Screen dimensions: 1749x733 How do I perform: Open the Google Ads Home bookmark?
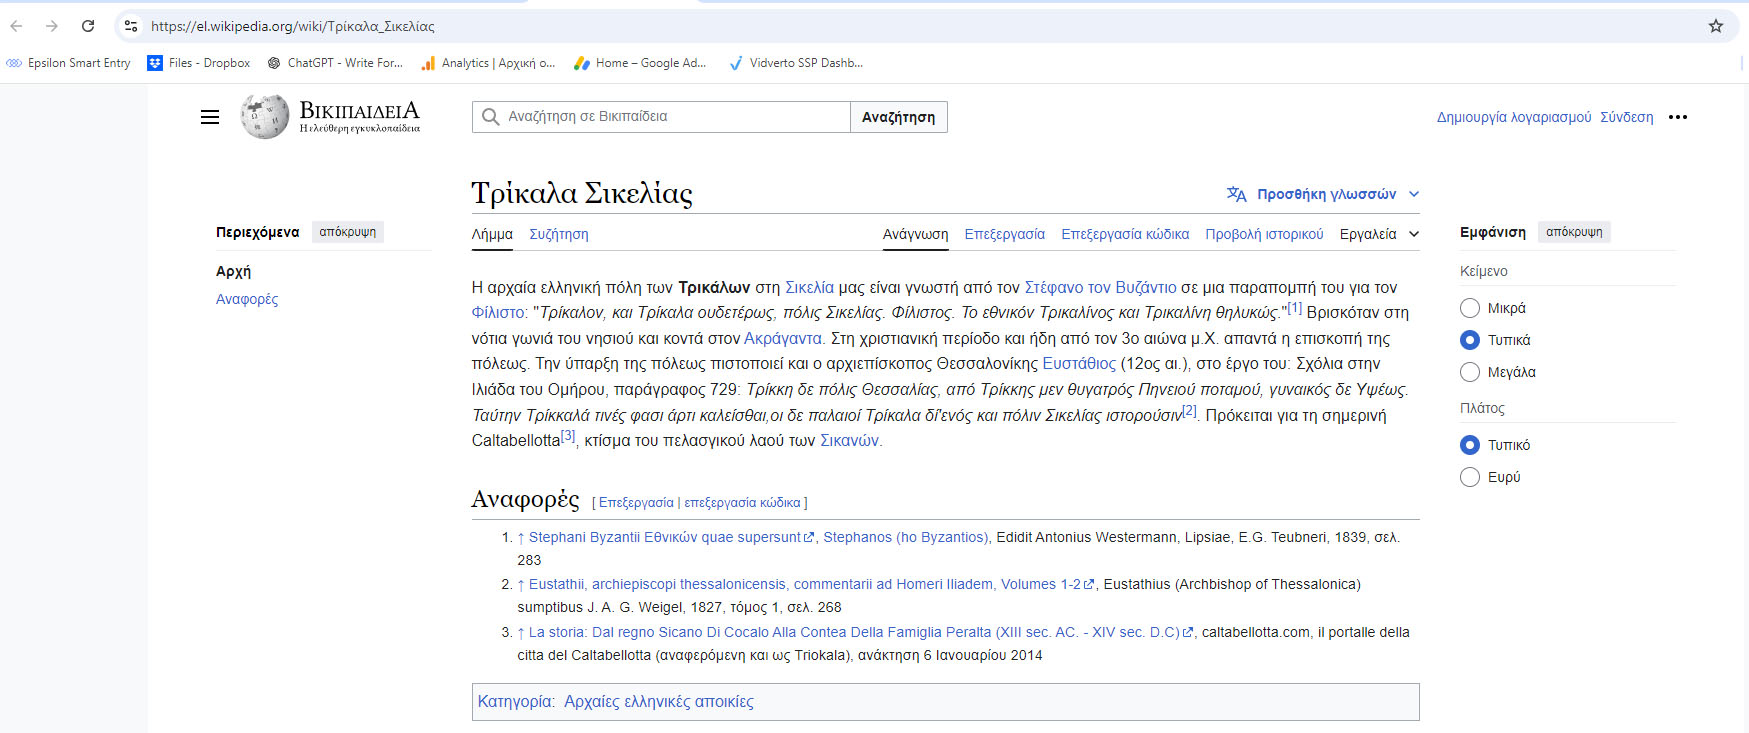[640, 63]
